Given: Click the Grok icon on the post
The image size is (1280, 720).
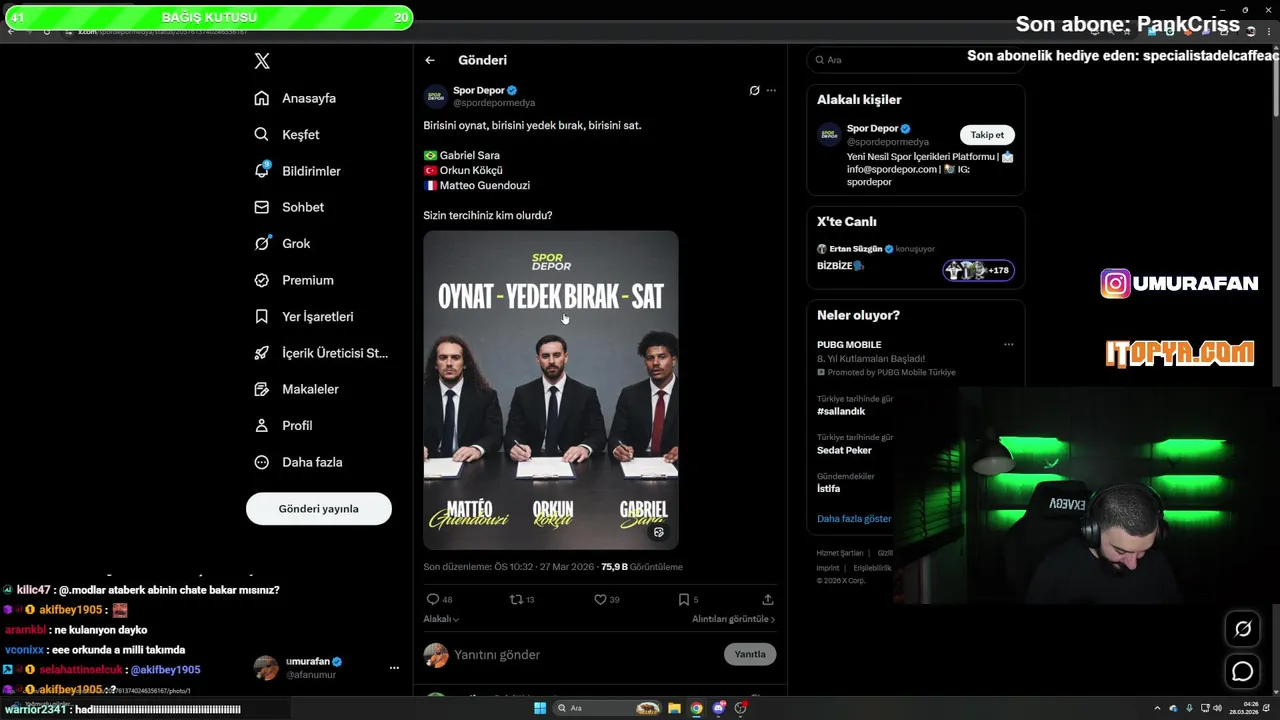Looking at the screenshot, I should (754, 90).
